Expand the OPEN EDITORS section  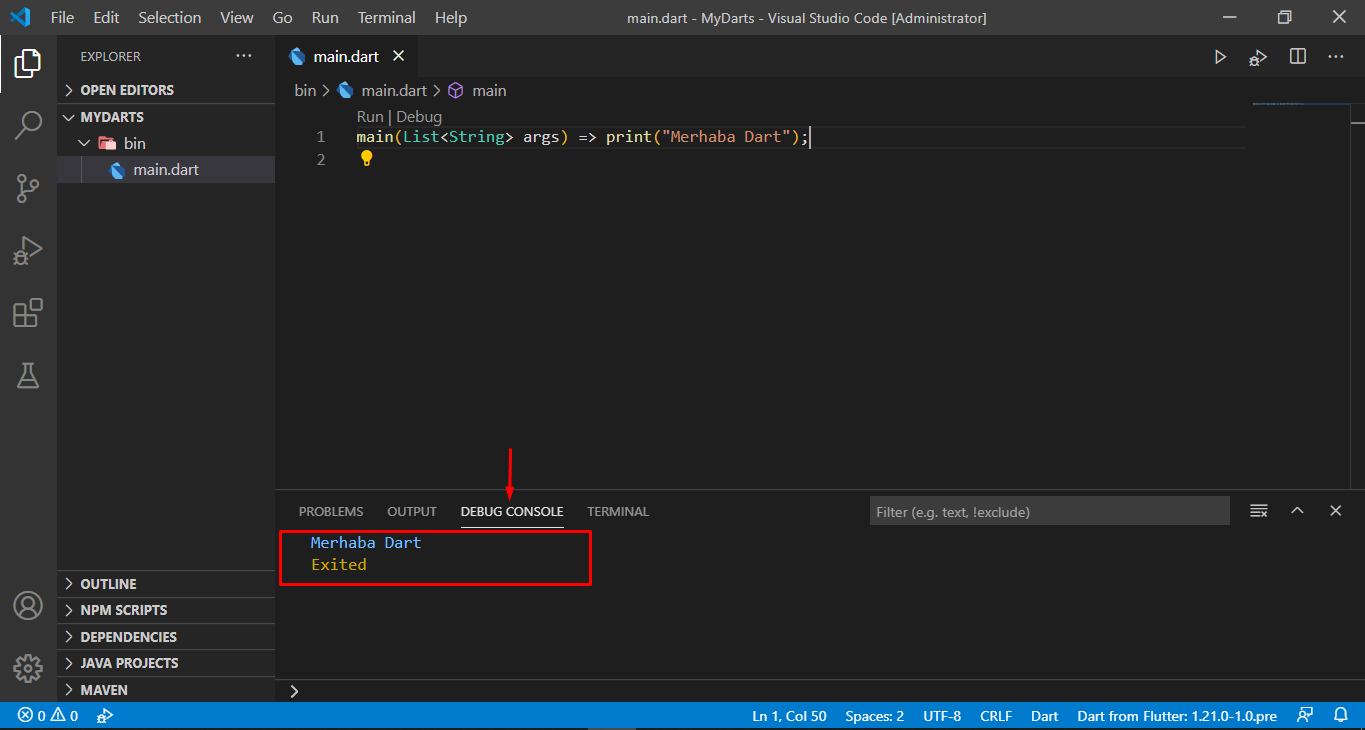coord(126,90)
